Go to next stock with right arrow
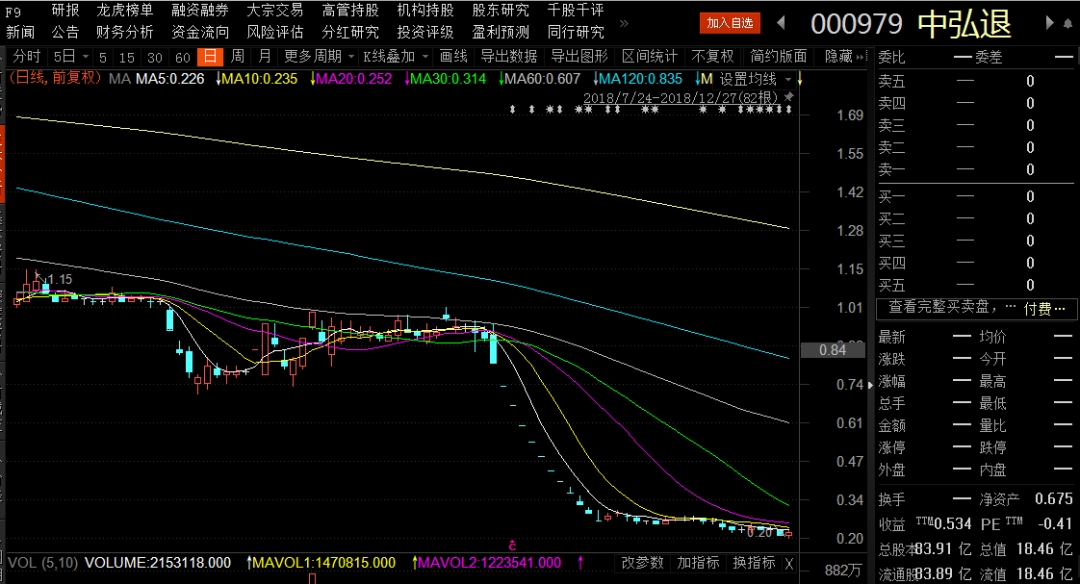The height and width of the screenshot is (584, 1080). click(x=1049, y=22)
